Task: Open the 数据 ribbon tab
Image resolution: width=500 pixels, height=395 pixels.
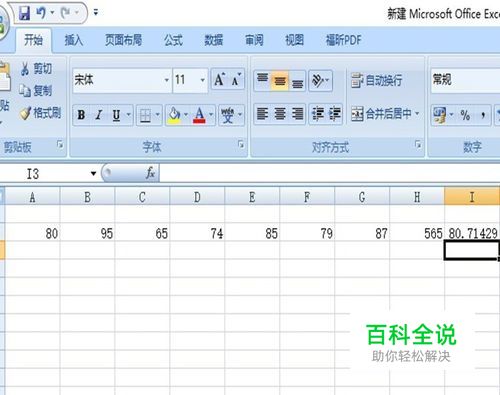Action: 213,40
